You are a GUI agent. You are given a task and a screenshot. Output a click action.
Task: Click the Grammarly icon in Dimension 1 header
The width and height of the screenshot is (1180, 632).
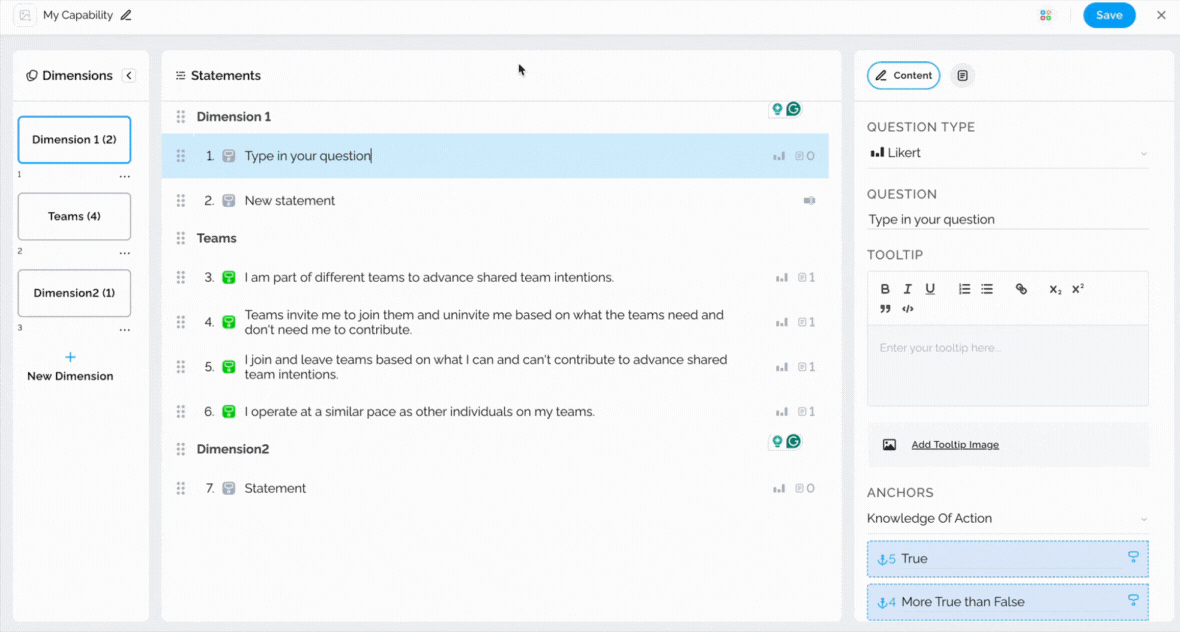tap(793, 109)
